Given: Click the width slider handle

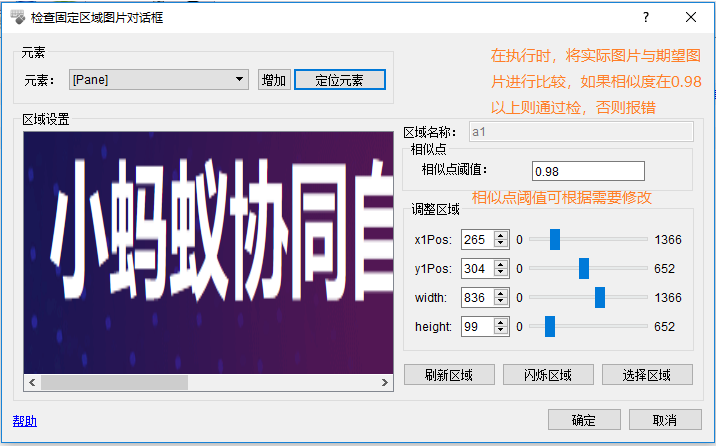Looking at the screenshot, I should [x=600, y=298].
